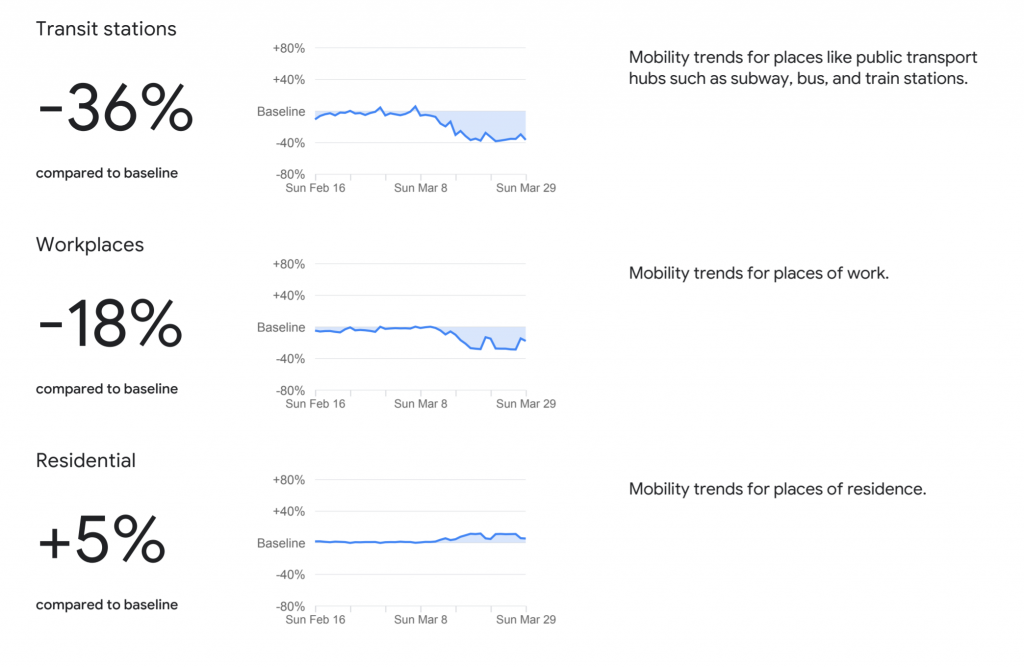Select the -18% workplaces figure
The width and height of the screenshot is (1024, 667).
[x=110, y=324]
